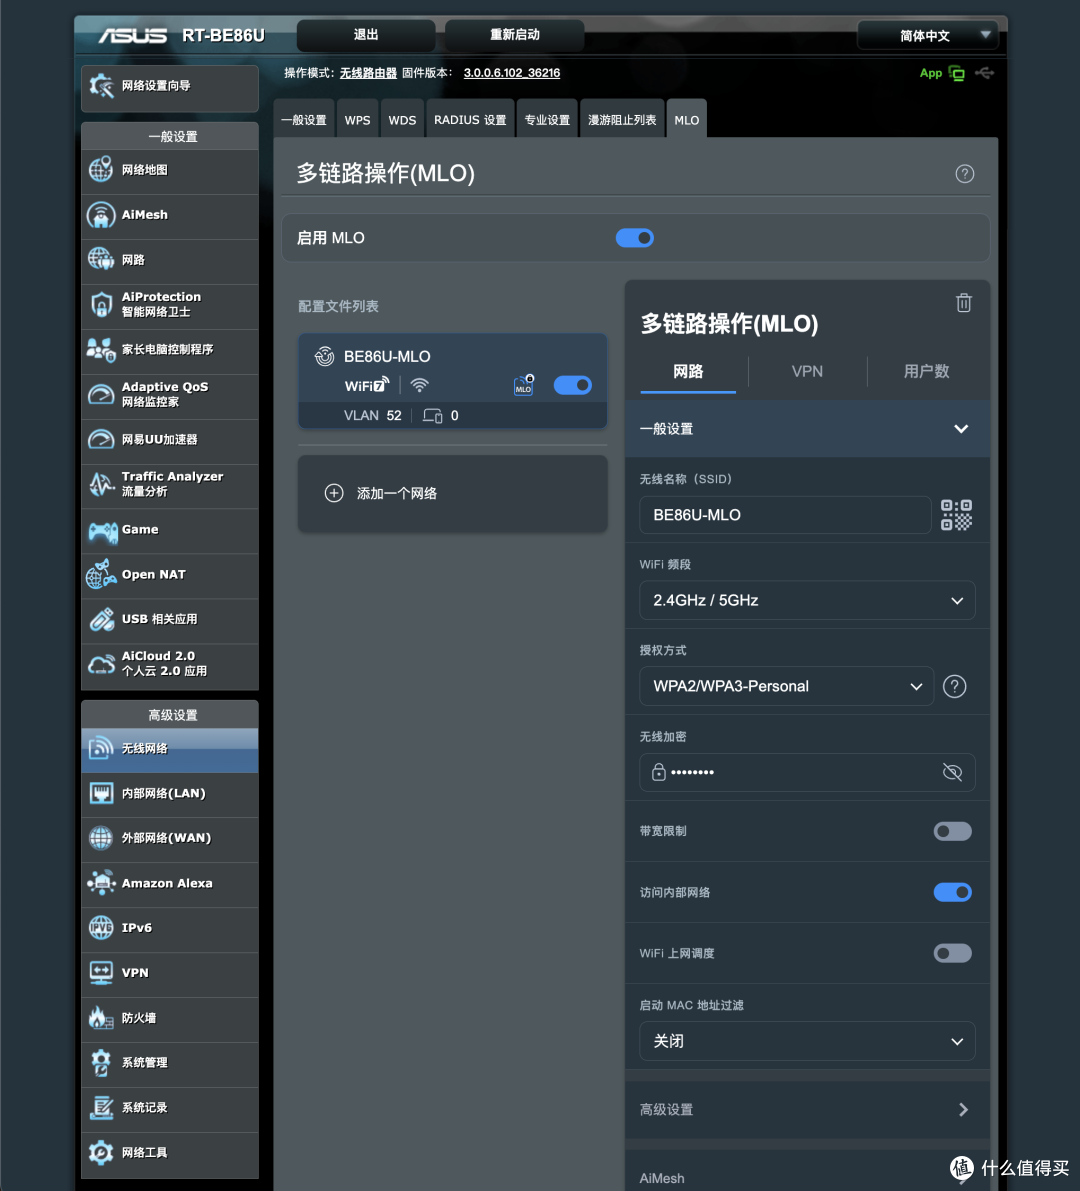Click the wireless password field
1080x1191 pixels.
(807, 772)
